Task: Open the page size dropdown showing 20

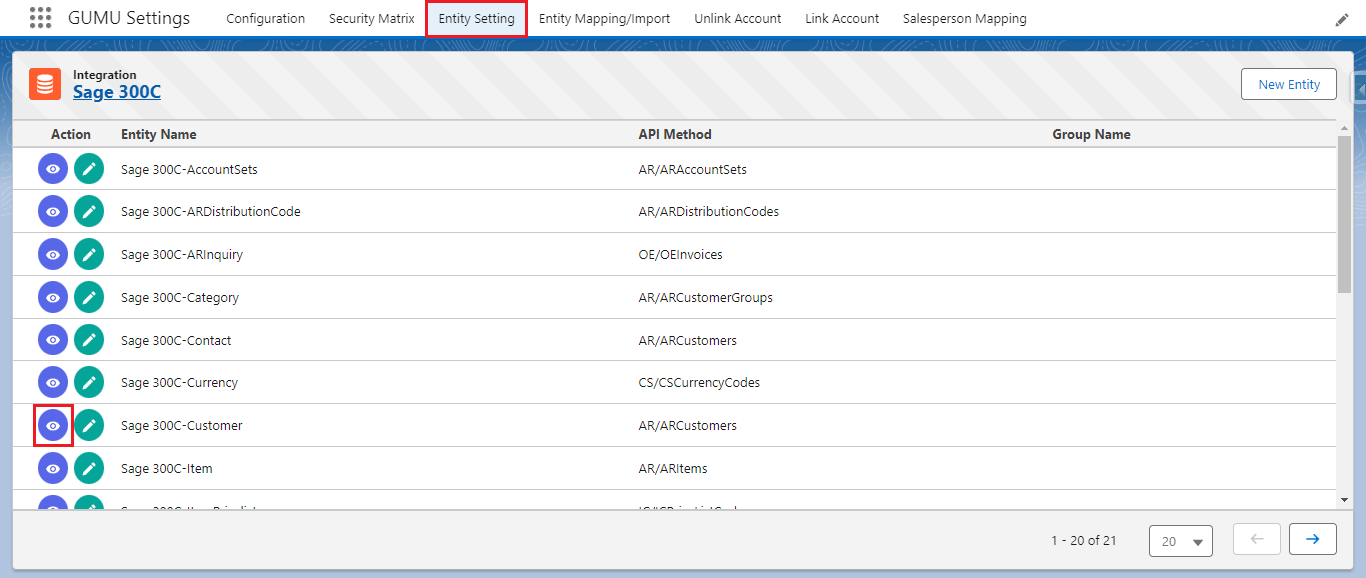Action: 1181,541
